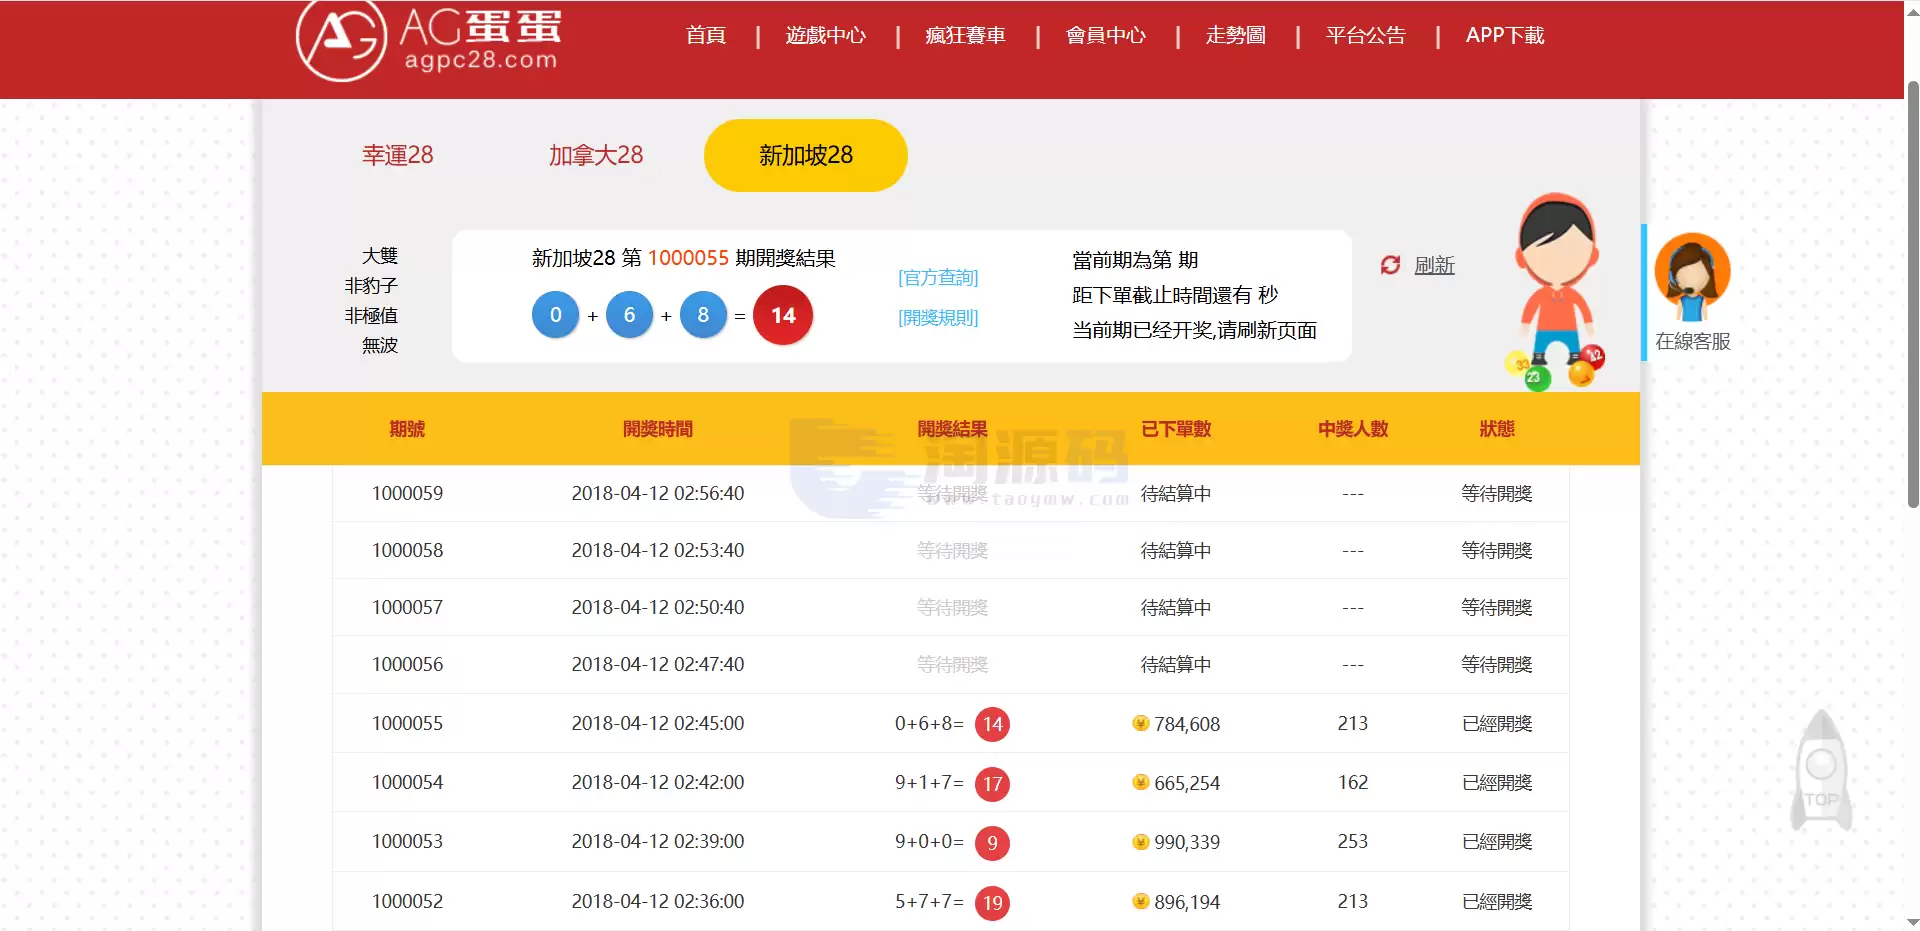The height and width of the screenshot is (931, 1920).
Task: Click the coin icon beside 784,608
Action: click(x=1141, y=723)
